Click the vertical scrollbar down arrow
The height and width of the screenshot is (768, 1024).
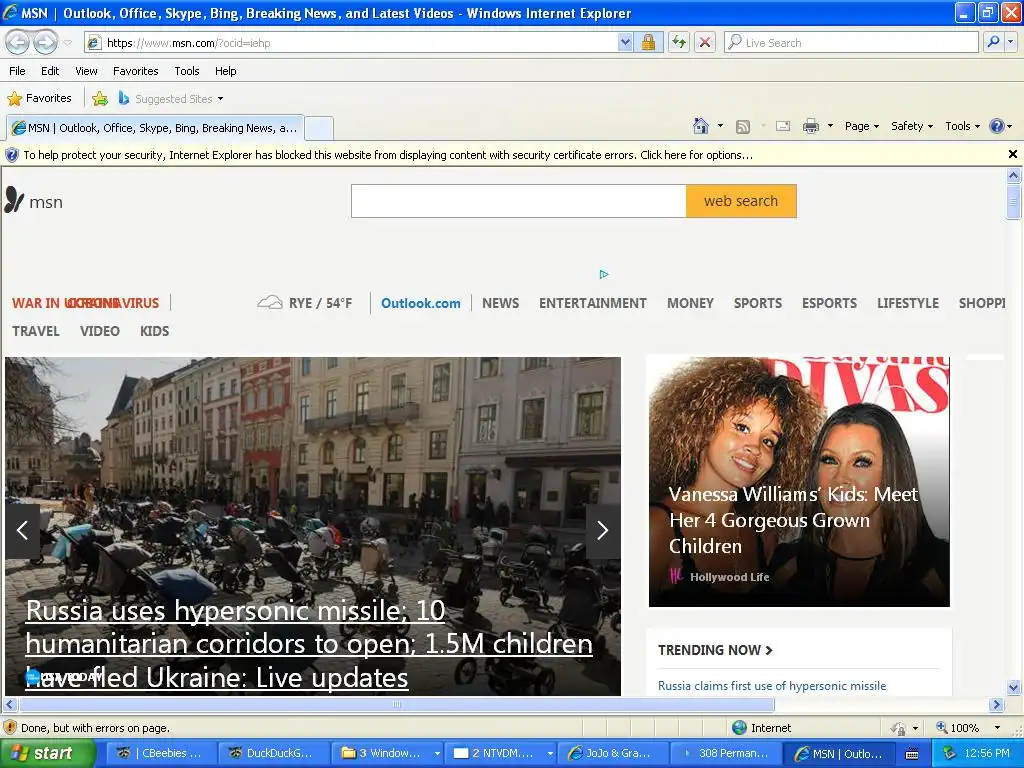coord(1013,687)
